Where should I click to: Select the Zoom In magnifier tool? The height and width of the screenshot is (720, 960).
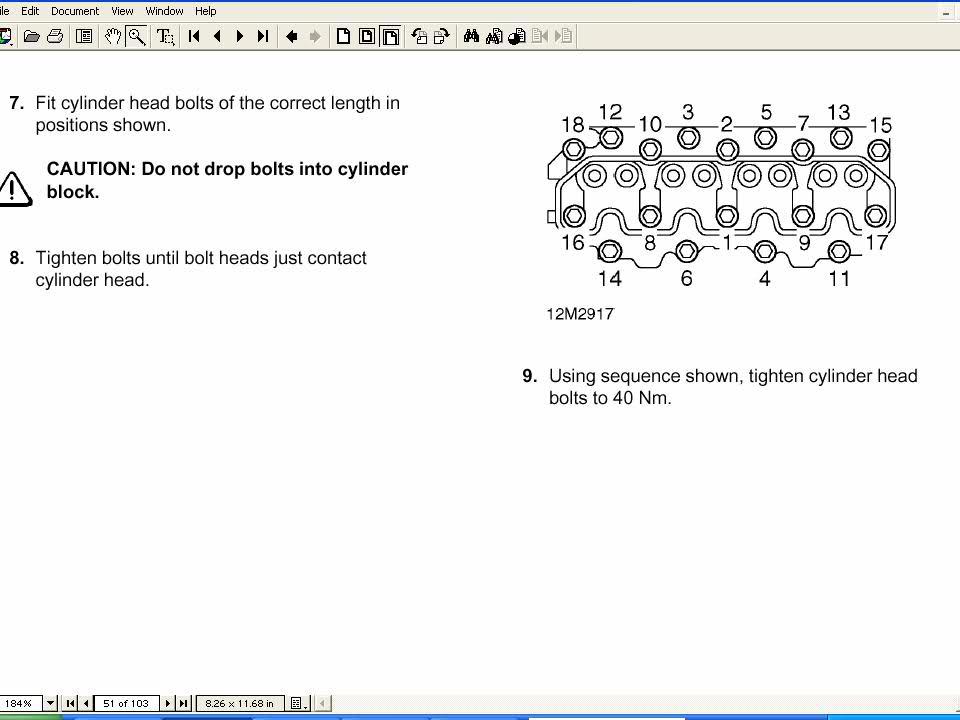(137, 37)
